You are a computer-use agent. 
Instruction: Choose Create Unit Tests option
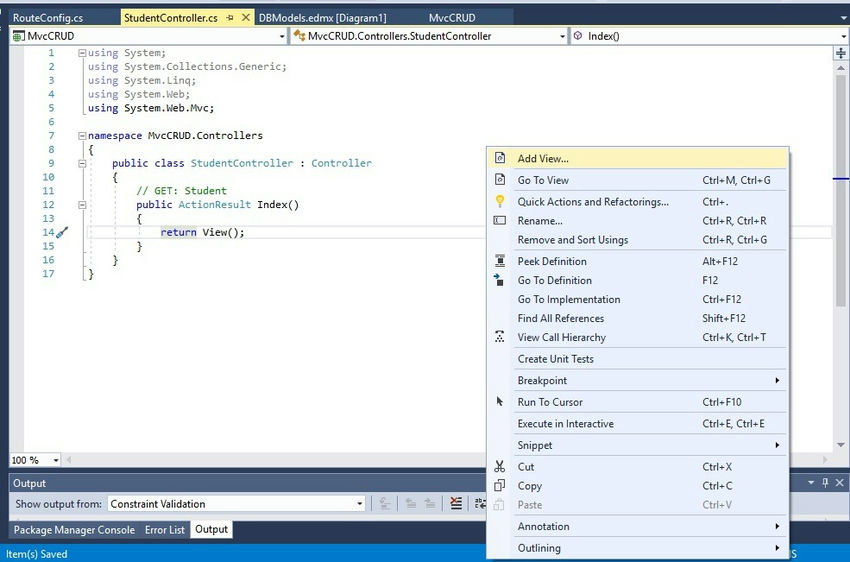[x=555, y=359]
